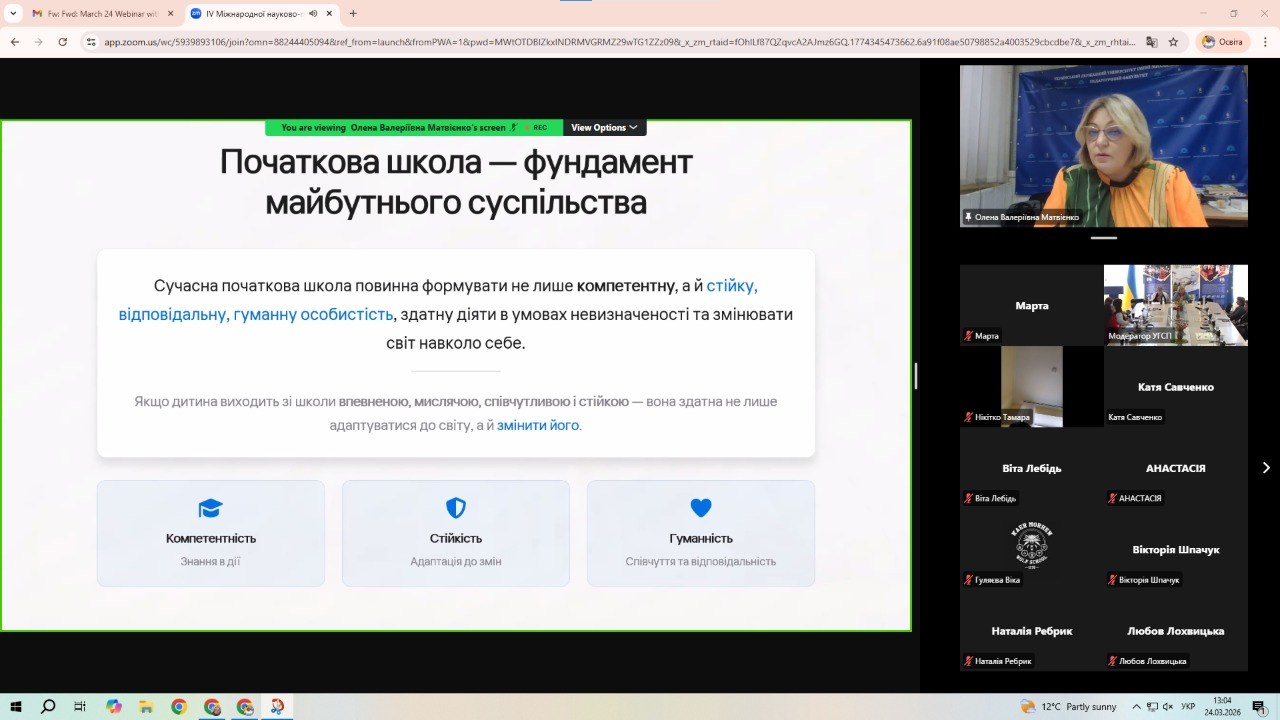Click the site info icon in address bar
Image resolution: width=1280 pixels, height=720 pixels.
(x=90, y=41)
